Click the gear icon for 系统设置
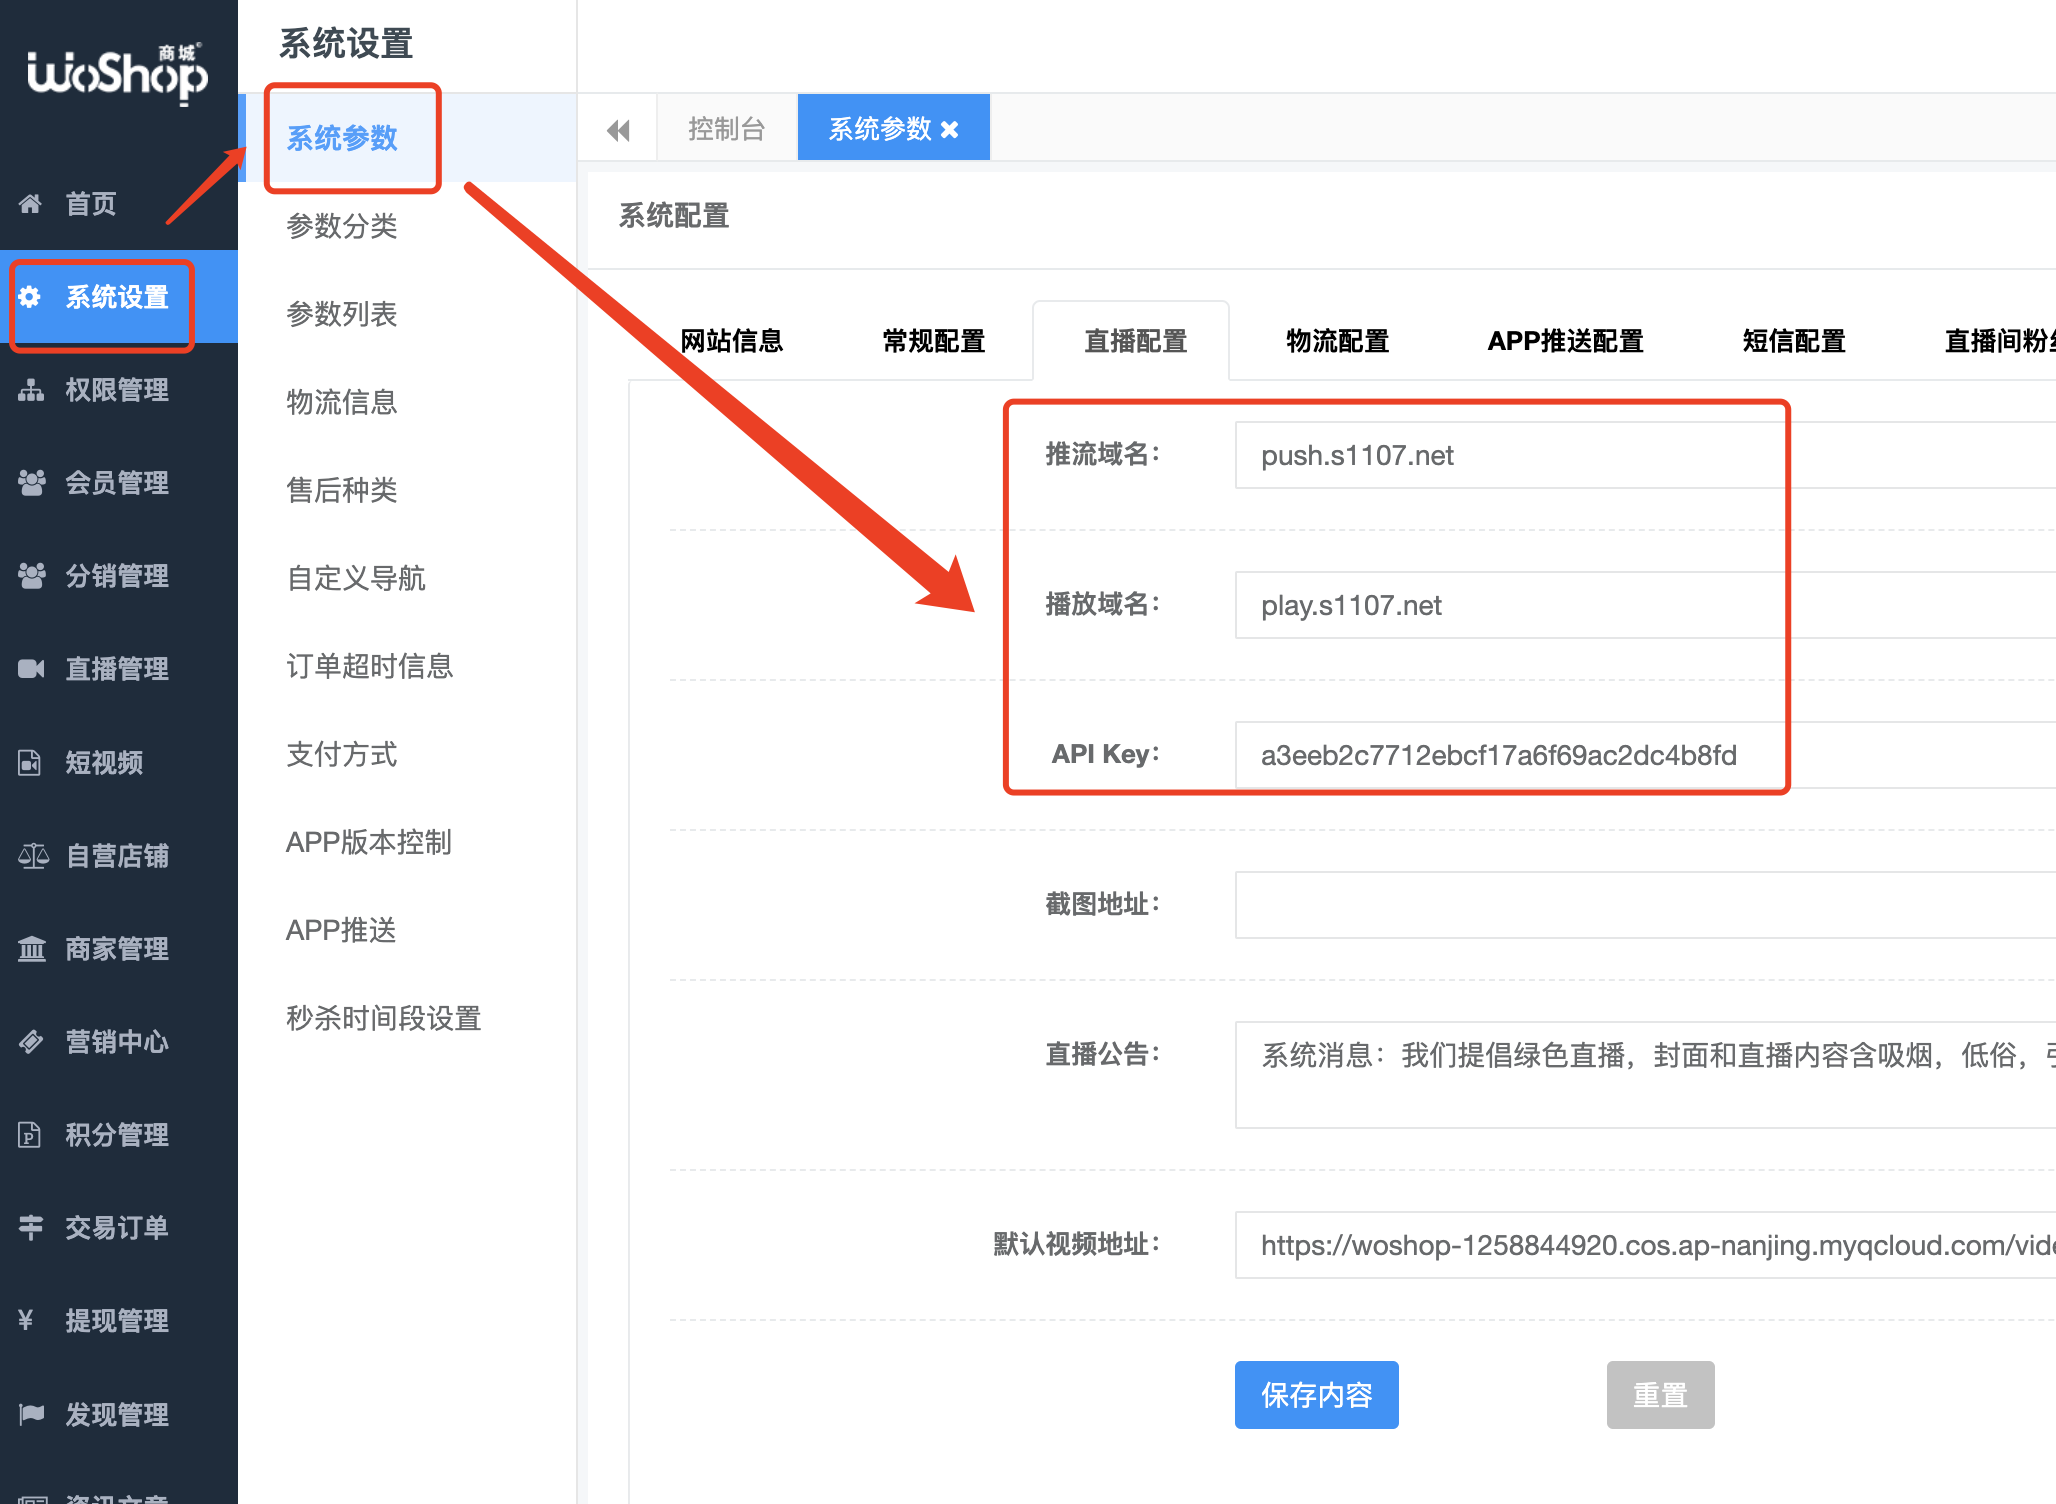 coord(30,297)
